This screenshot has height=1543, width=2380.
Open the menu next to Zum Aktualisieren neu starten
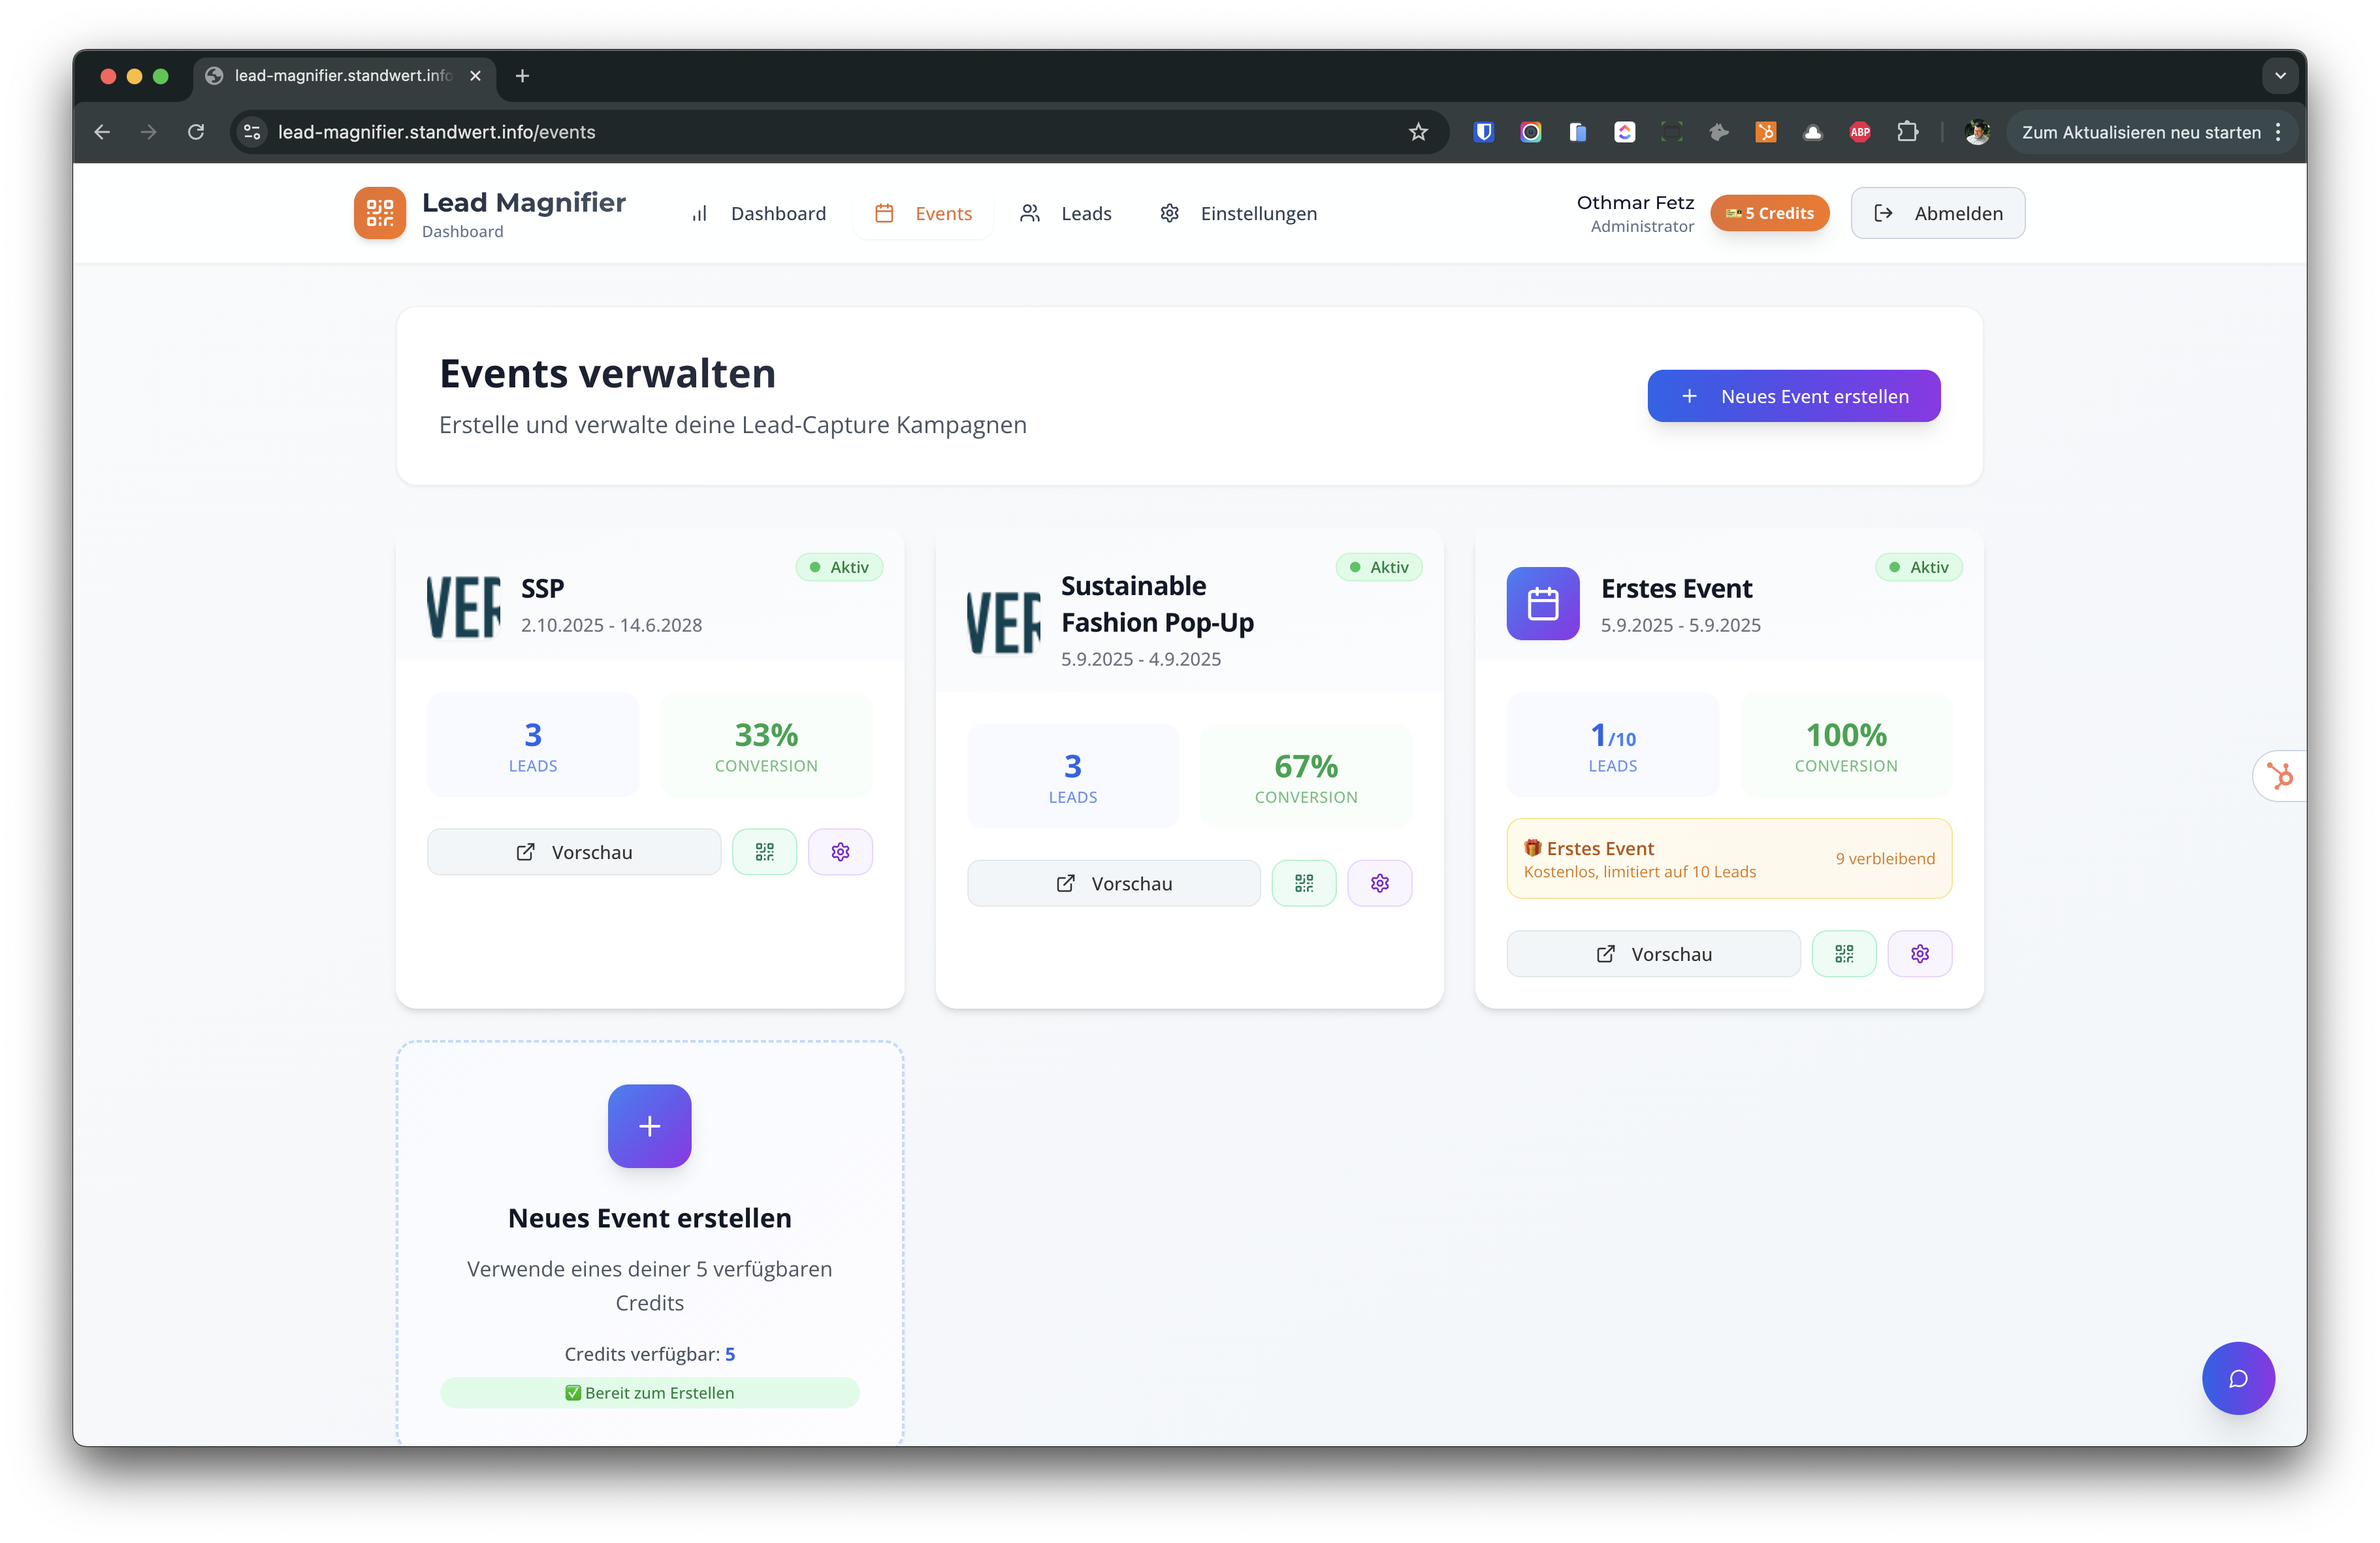(x=2278, y=131)
